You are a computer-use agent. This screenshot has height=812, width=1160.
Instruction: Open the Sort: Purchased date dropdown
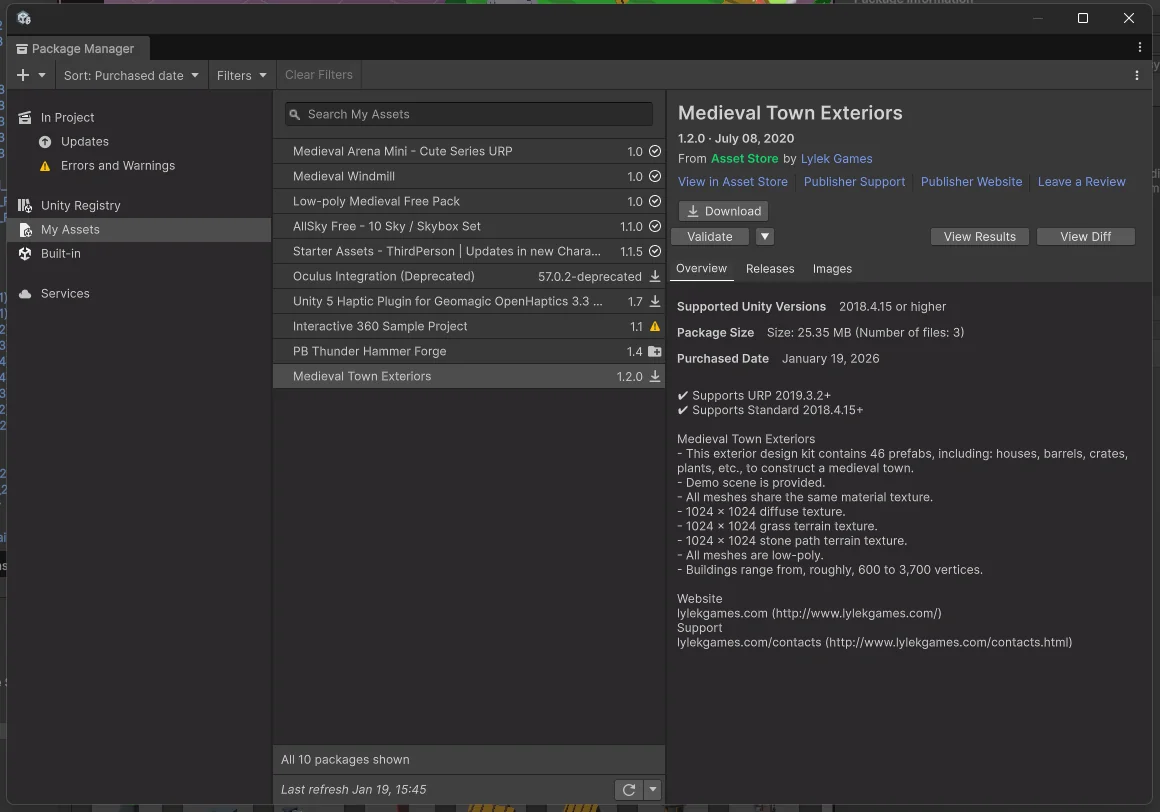point(131,75)
